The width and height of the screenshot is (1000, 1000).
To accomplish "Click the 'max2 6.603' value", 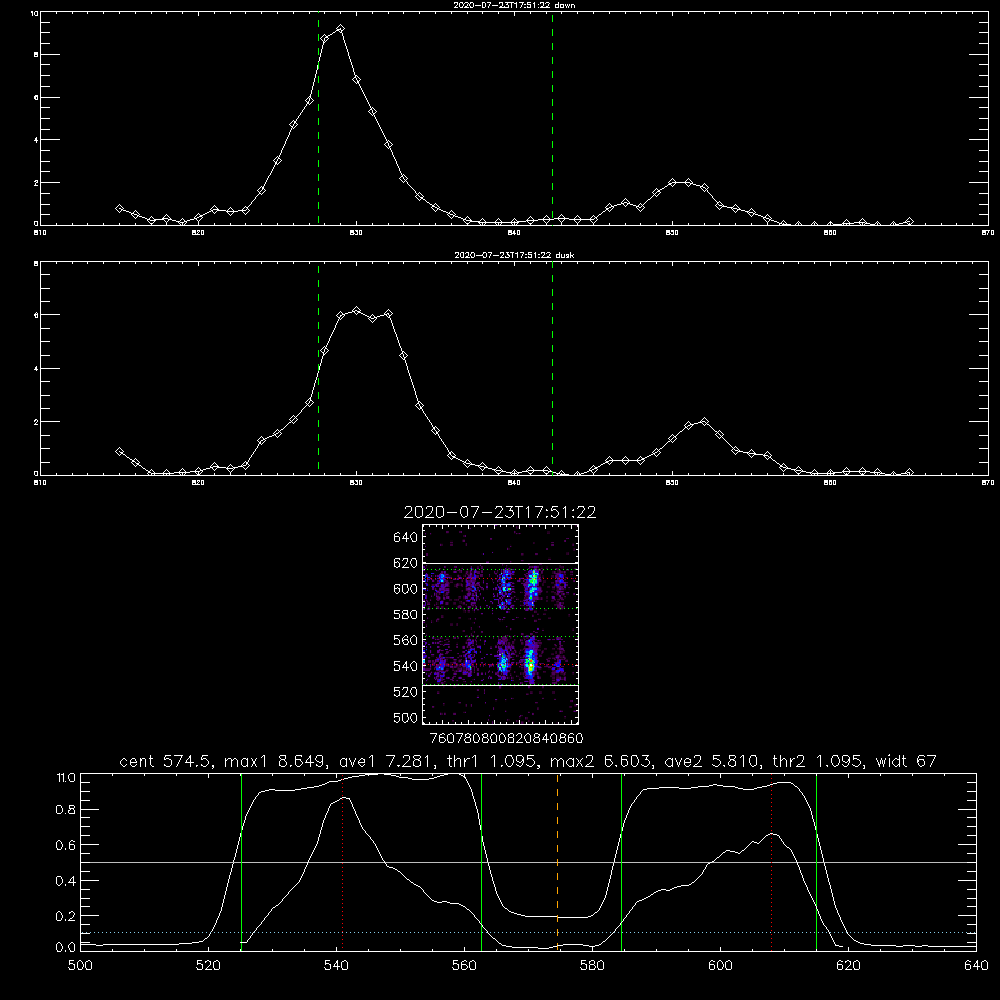I will pyautogui.click(x=601, y=761).
